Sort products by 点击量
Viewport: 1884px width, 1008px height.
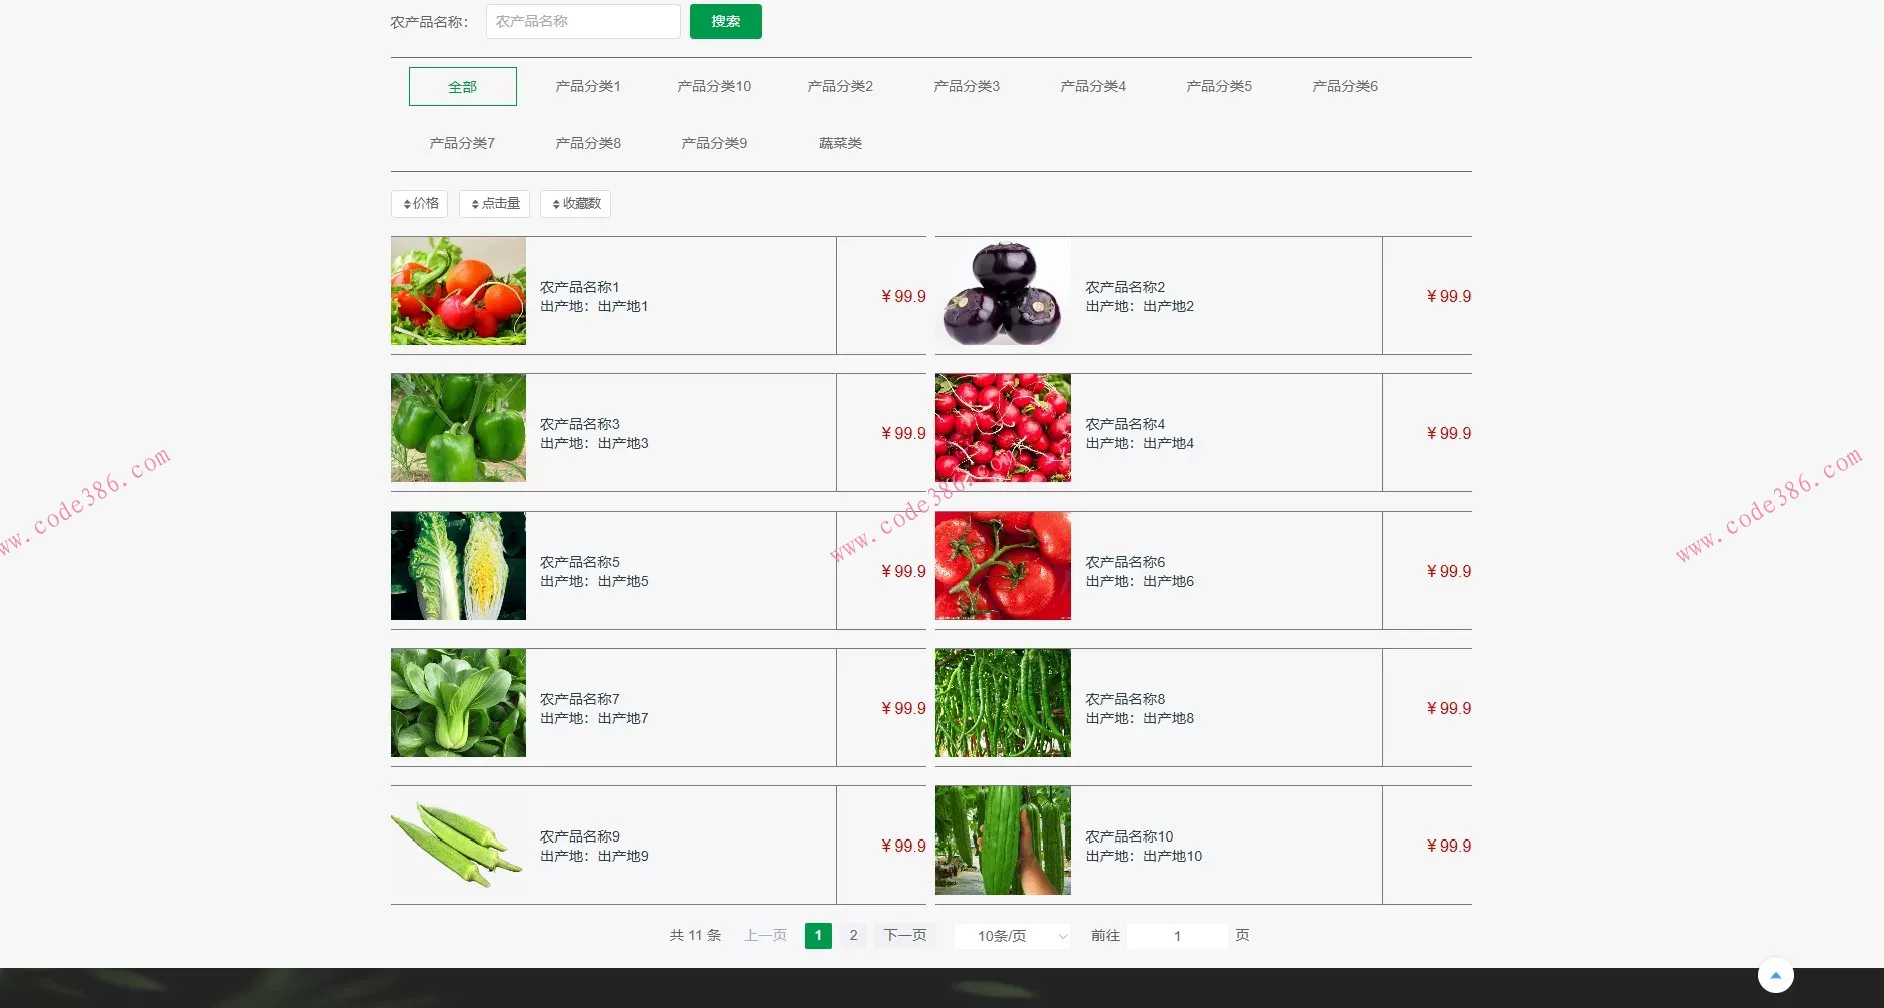pyautogui.click(x=495, y=204)
